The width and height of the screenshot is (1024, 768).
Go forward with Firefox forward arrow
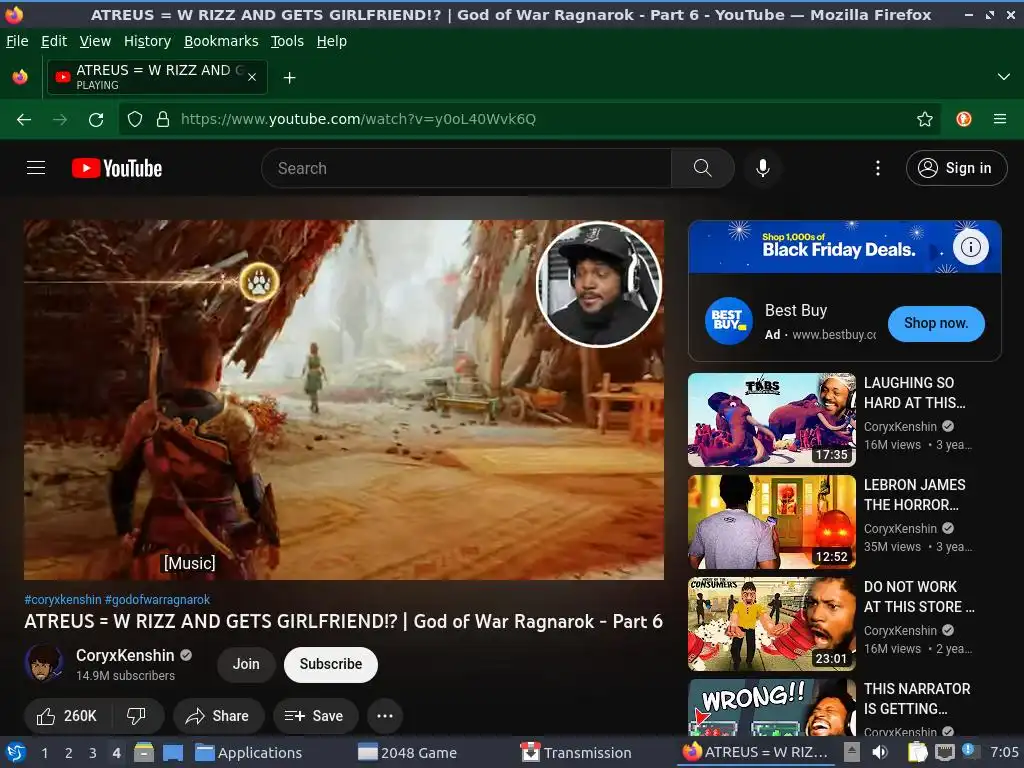(x=60, y=119)
